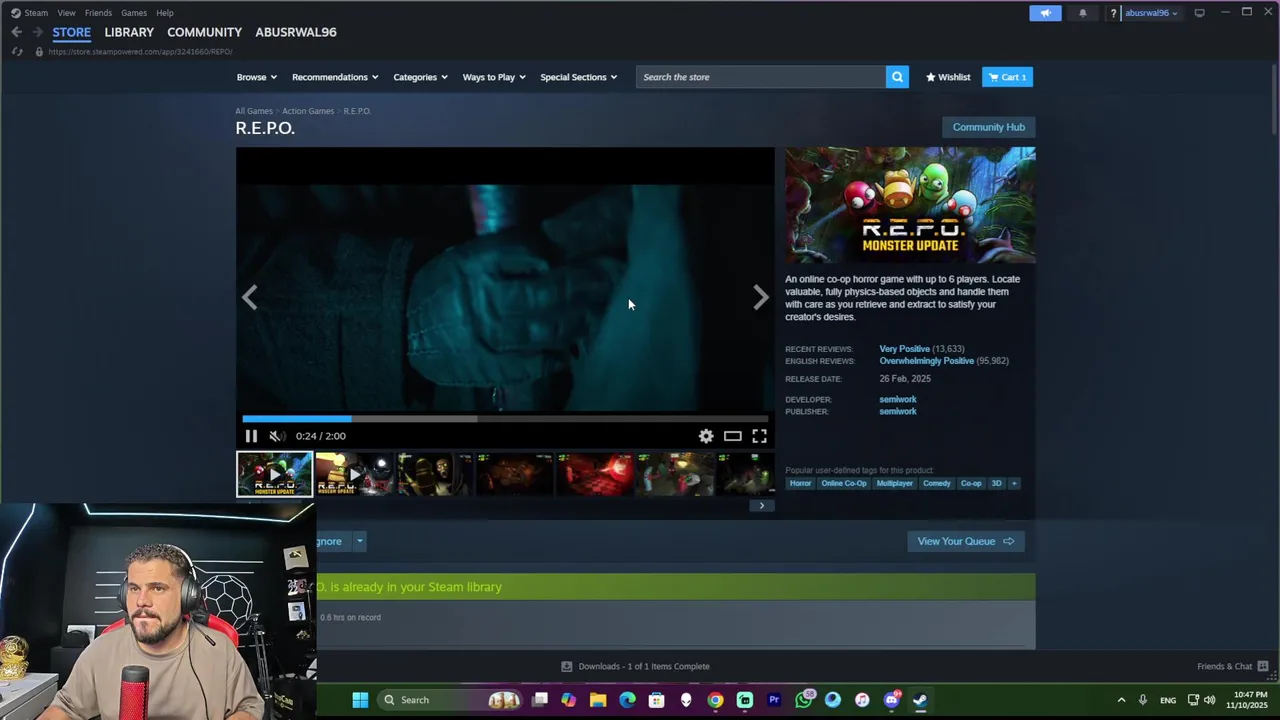The width and height of the screenshot is (1280, 720).
Task: Open the Ignore options dropdown arrow
Action: [359, 541]
